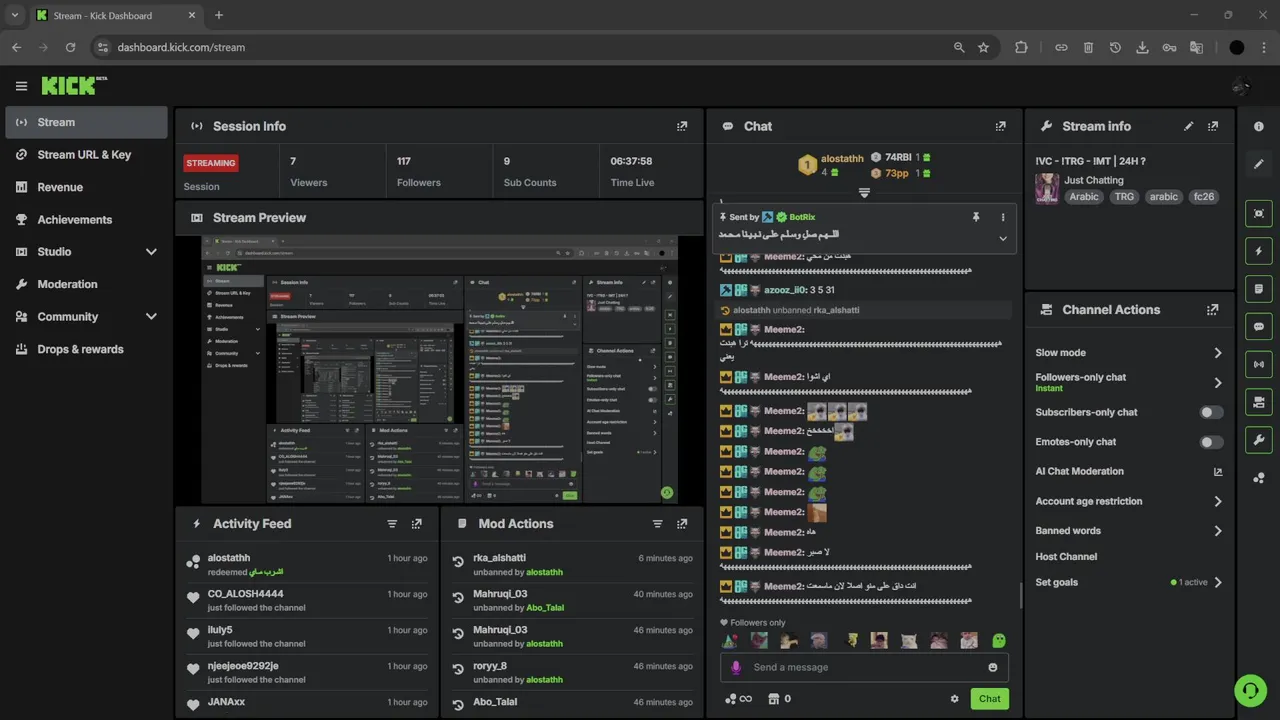Open Banned words settings
1280x720 pixels.
pos(1129,531)
